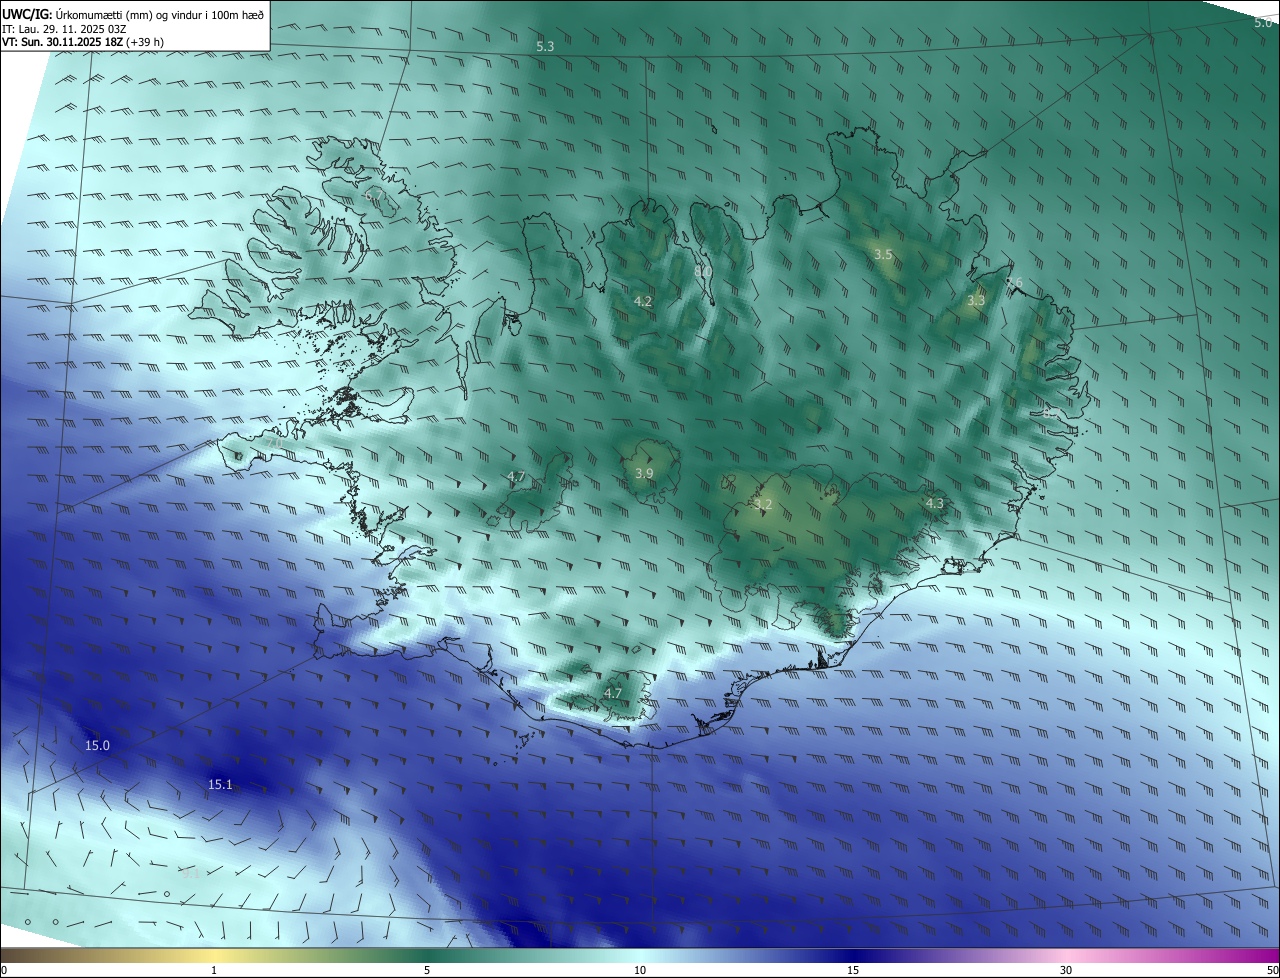The image size is (1280, 978).
Task: Click the 'UWC/IG: Úrkomumætti (mm)' map title
Action: click(x=133, y=14)
